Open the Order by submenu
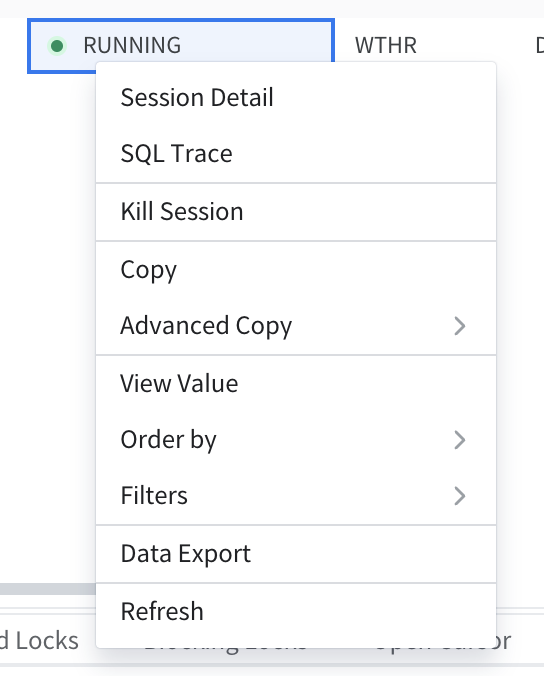 296,440
